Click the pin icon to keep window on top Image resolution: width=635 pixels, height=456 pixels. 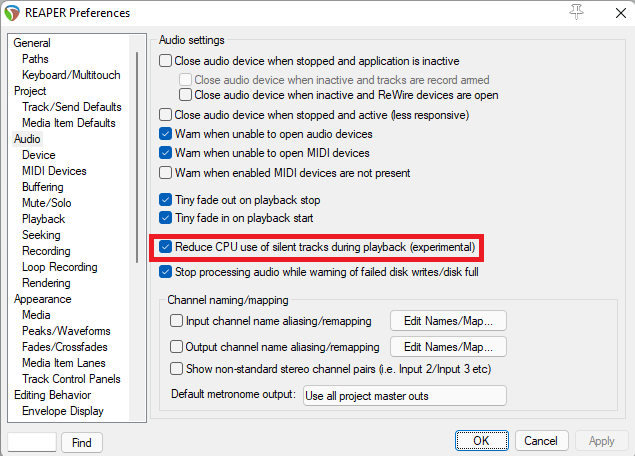tap(576, 12)
